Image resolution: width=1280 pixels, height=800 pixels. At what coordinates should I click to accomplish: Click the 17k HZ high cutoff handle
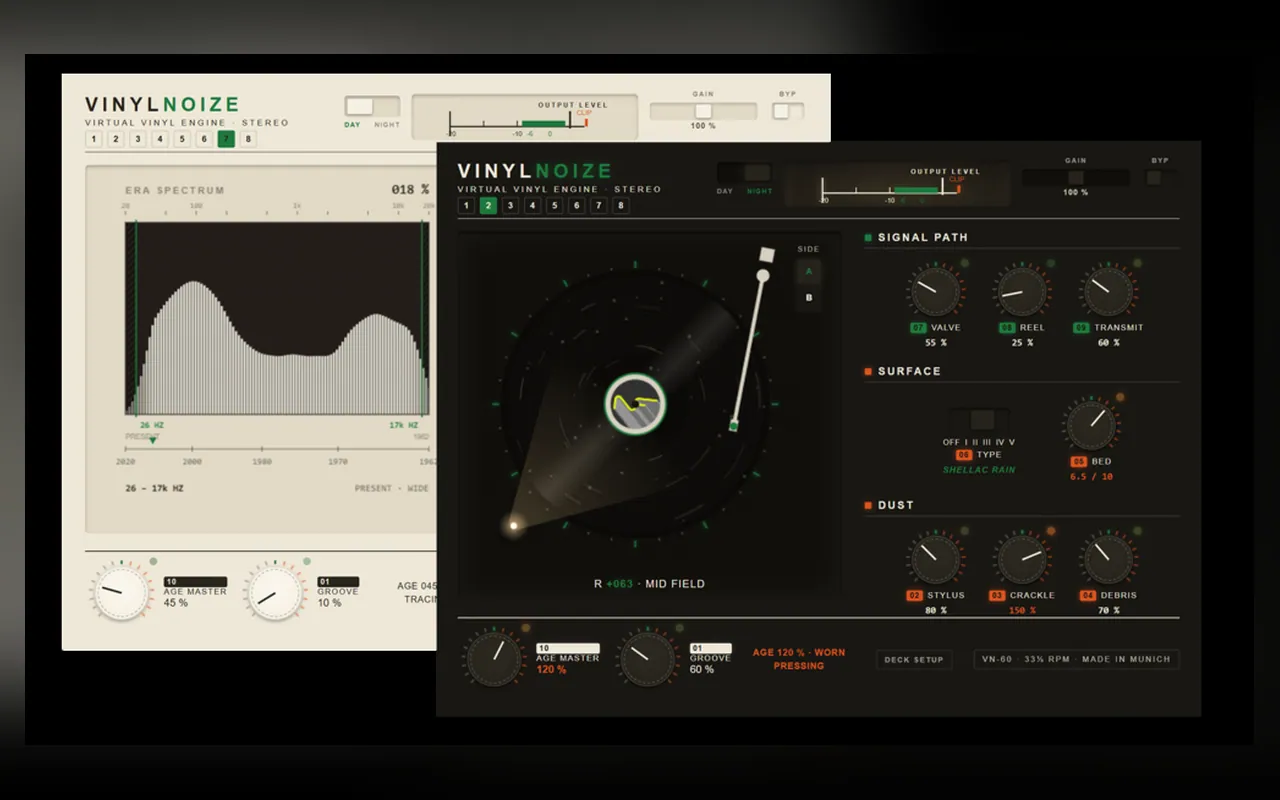tap(423, 318)
